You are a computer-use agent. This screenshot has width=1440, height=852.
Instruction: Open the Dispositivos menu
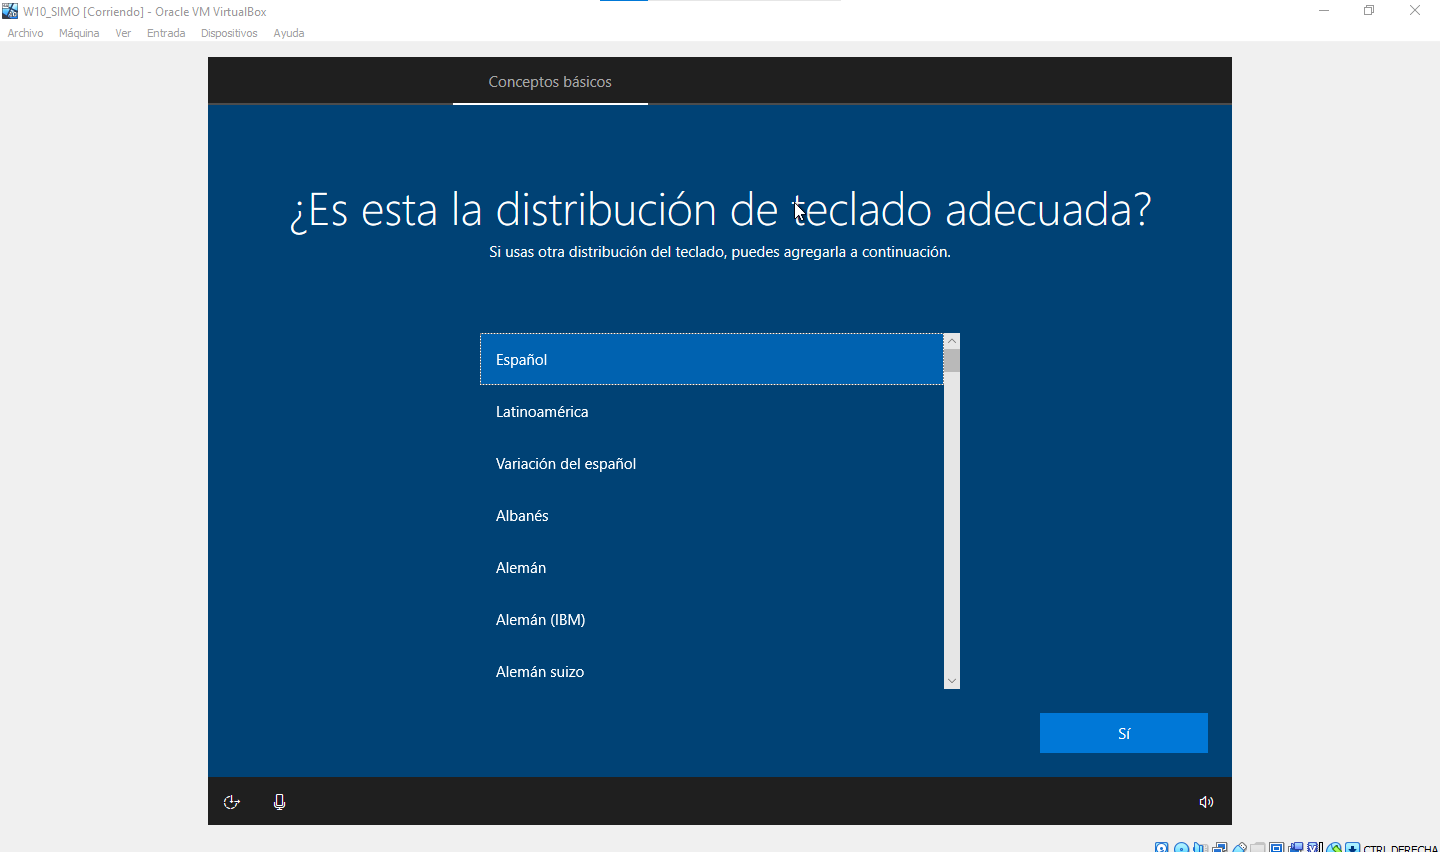click(x=229, y=33)
